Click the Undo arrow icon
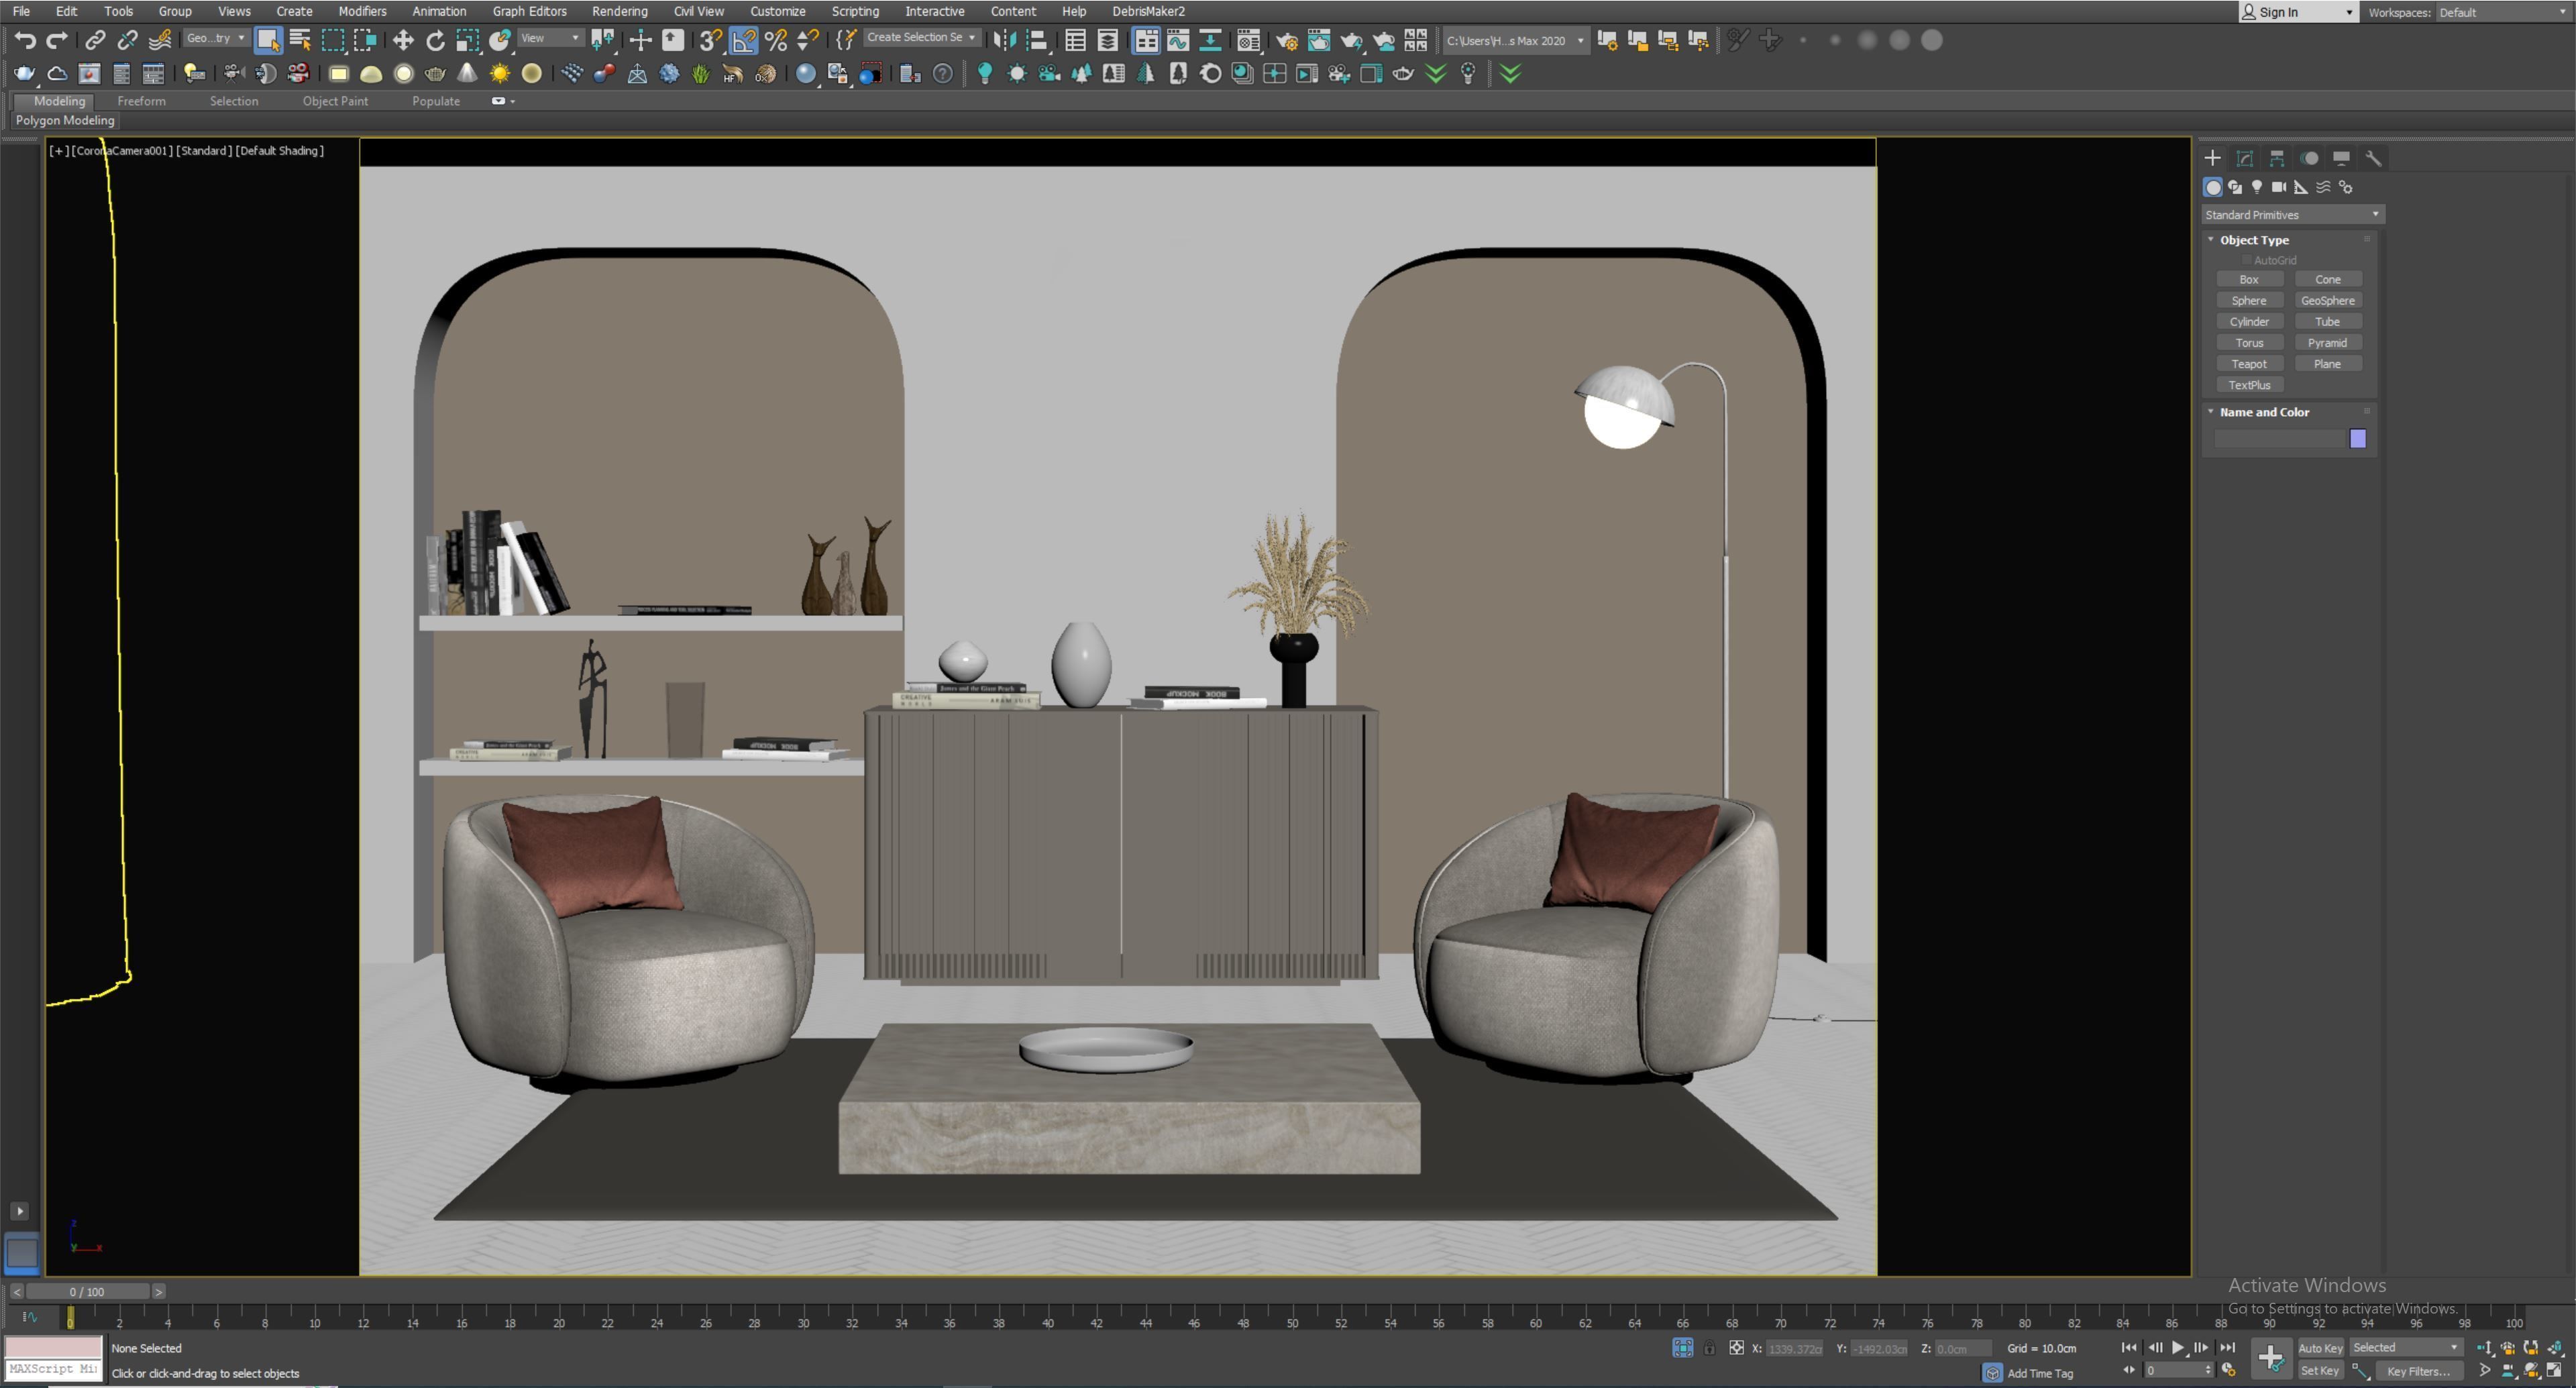The width and height of the screenshot is (2576, 1388). [25, 40]
